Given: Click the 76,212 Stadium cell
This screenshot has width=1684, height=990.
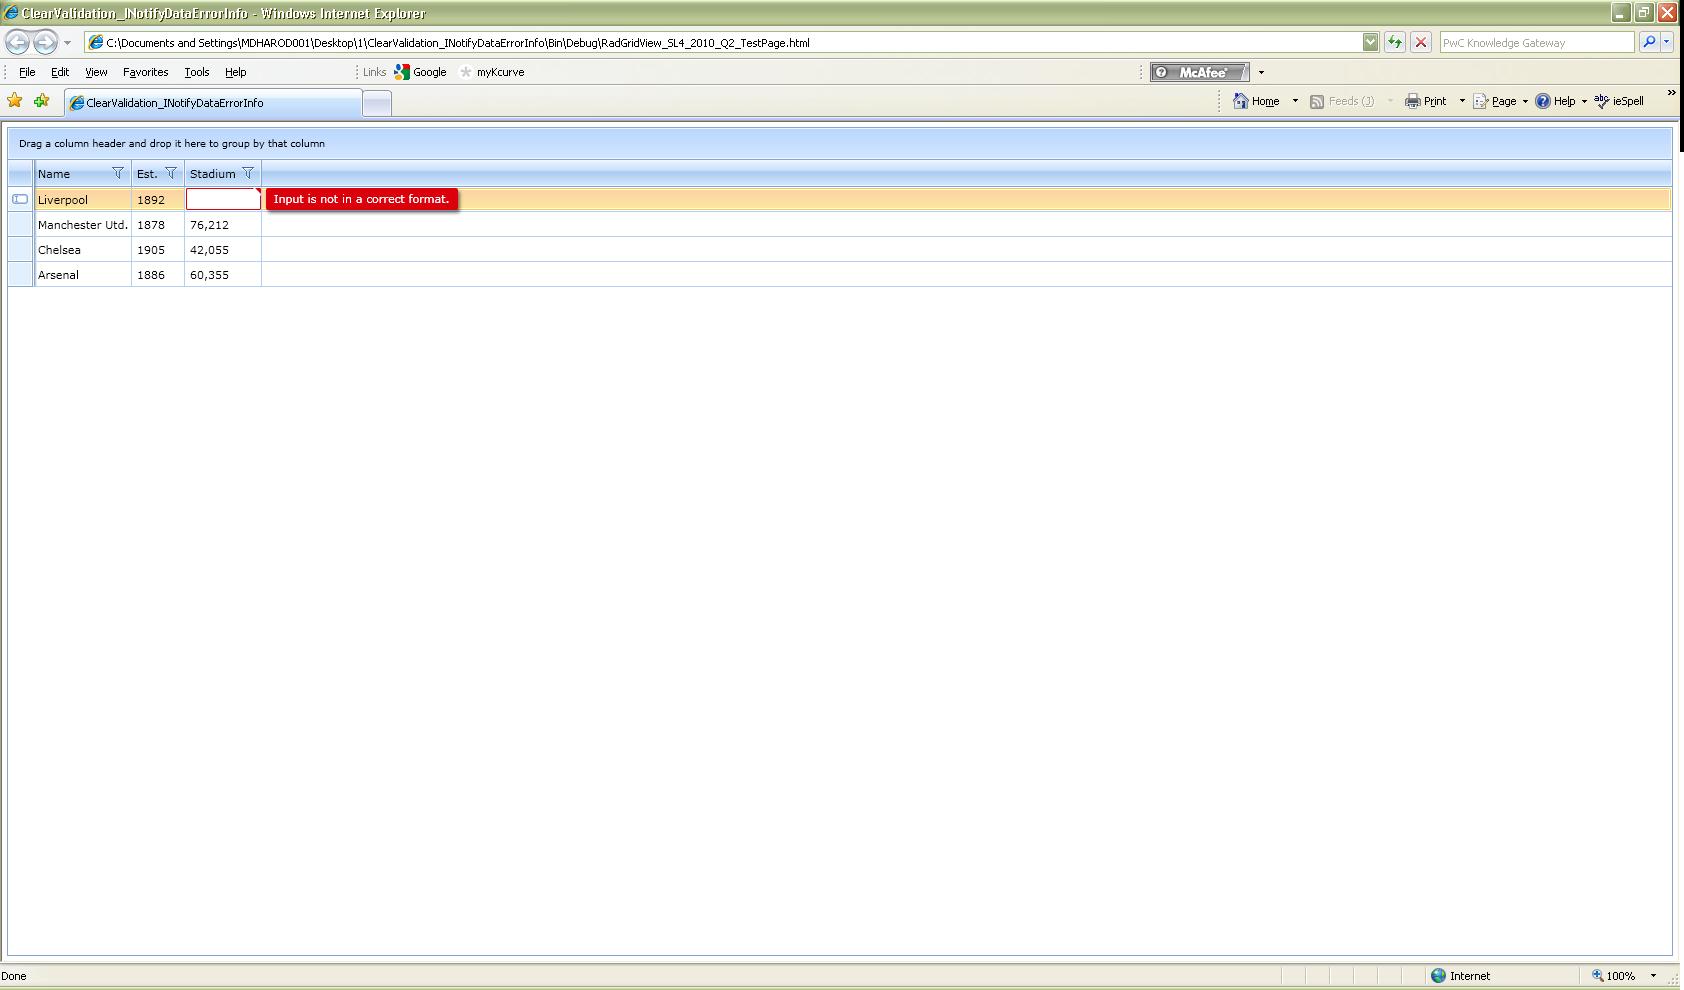Looking at the screenshot, I should (223, 225).
